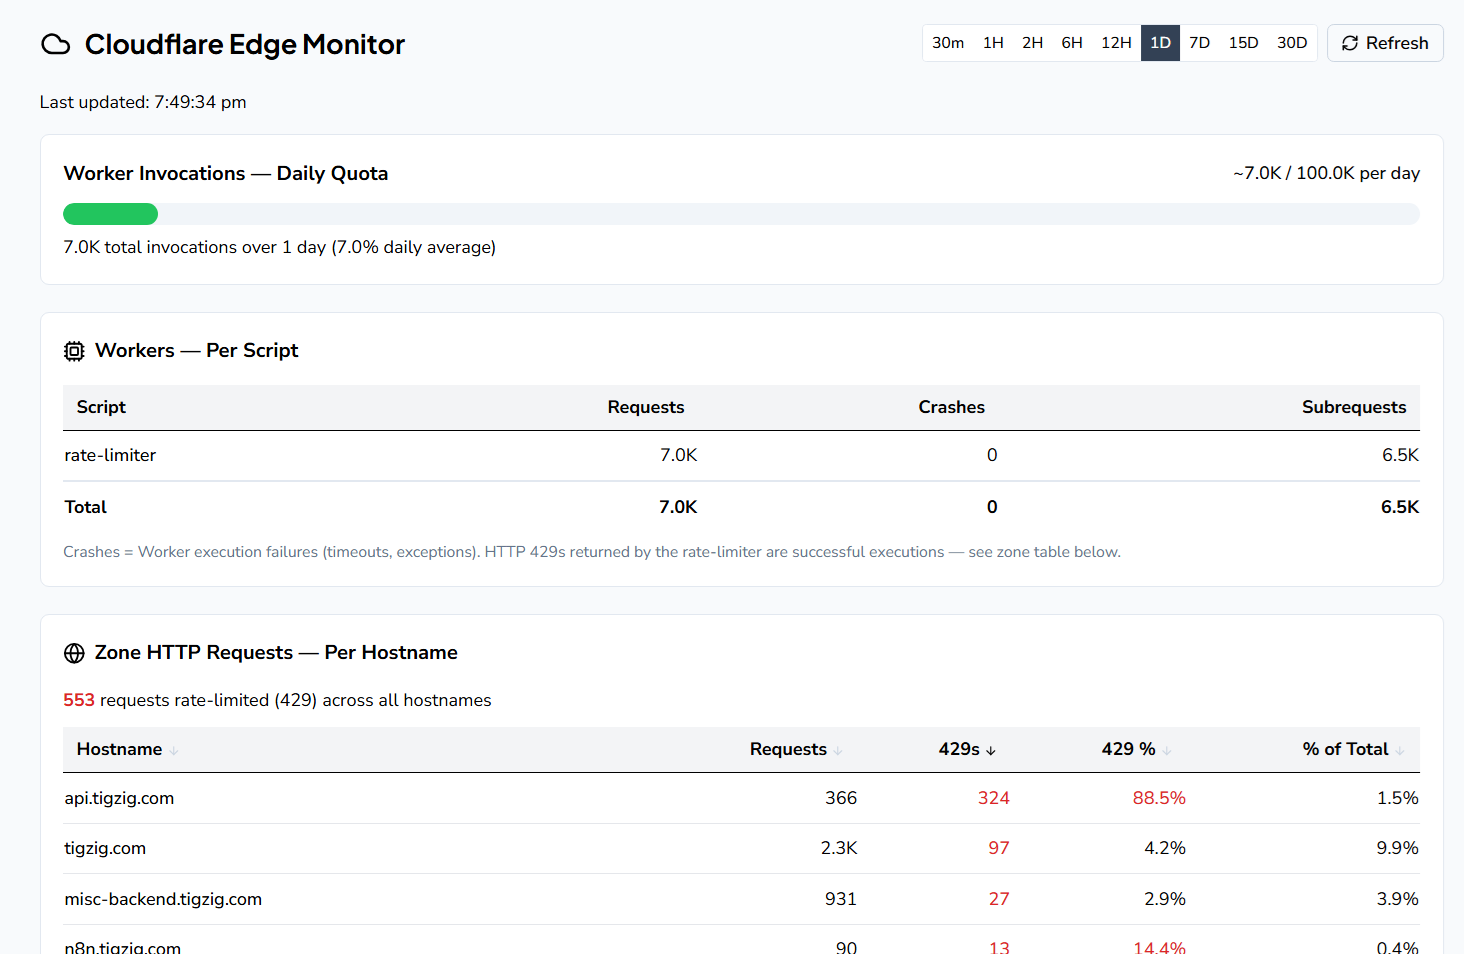1468x975 pixels.
Task: Click the Cloudflare Edge Monitor title
Action: coord(245,45)
